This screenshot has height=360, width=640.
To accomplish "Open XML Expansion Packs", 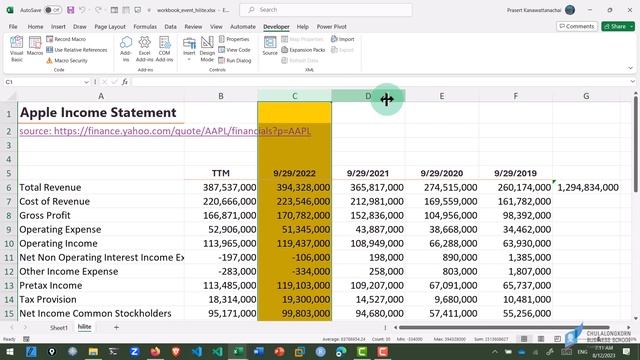I will (303, 50).
